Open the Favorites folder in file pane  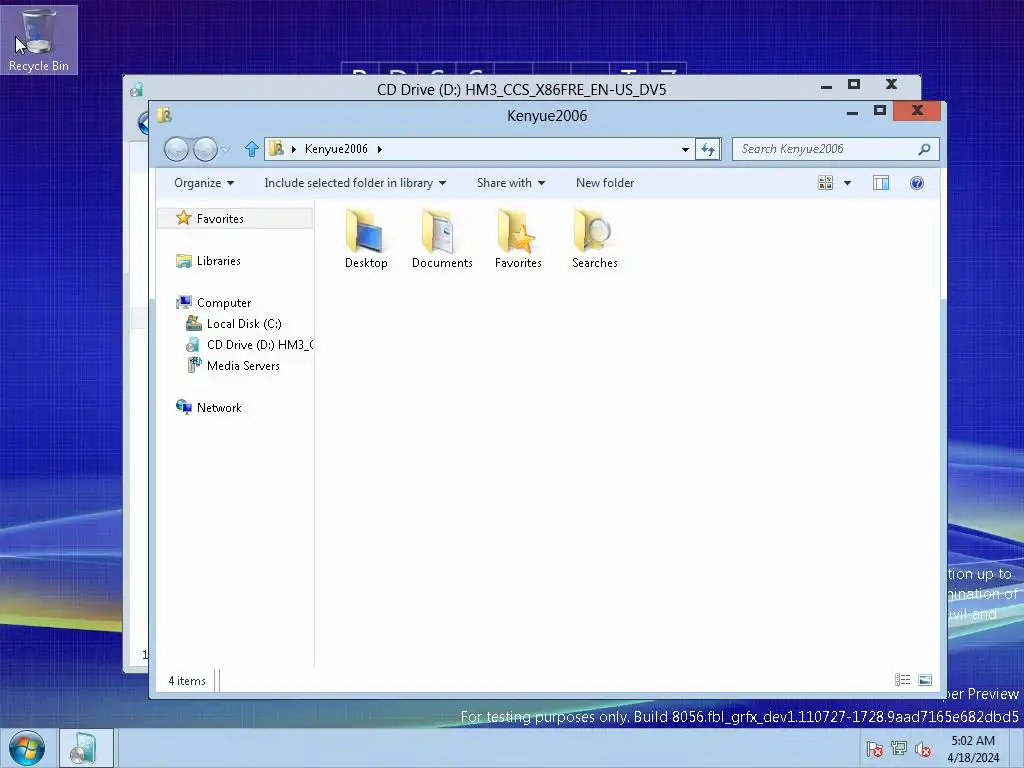click(x=518, y=239)
